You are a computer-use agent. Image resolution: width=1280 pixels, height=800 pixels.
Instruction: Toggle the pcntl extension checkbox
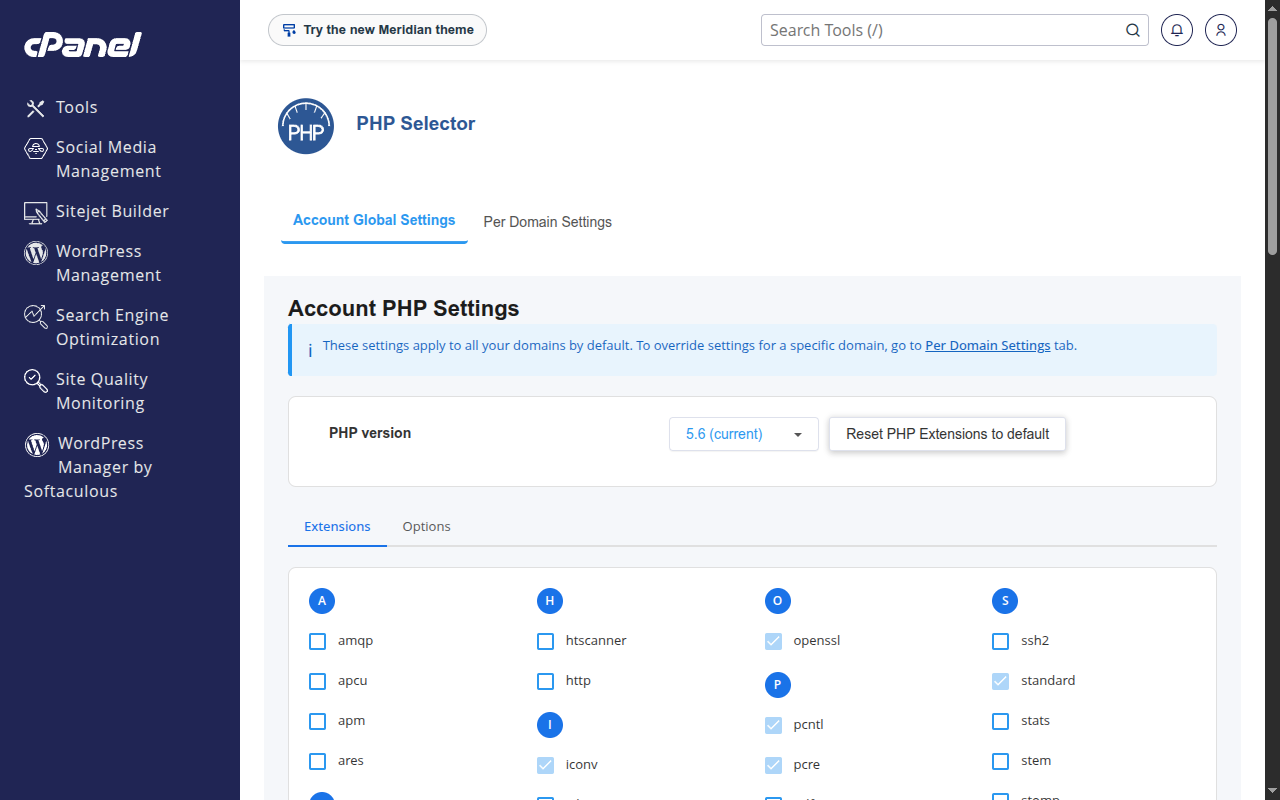pyautogui.click(x=773, y=725)
